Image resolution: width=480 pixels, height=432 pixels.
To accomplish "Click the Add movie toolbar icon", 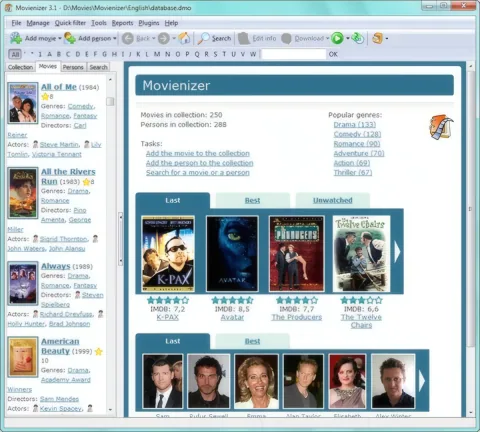I will (x=16, y=38).
